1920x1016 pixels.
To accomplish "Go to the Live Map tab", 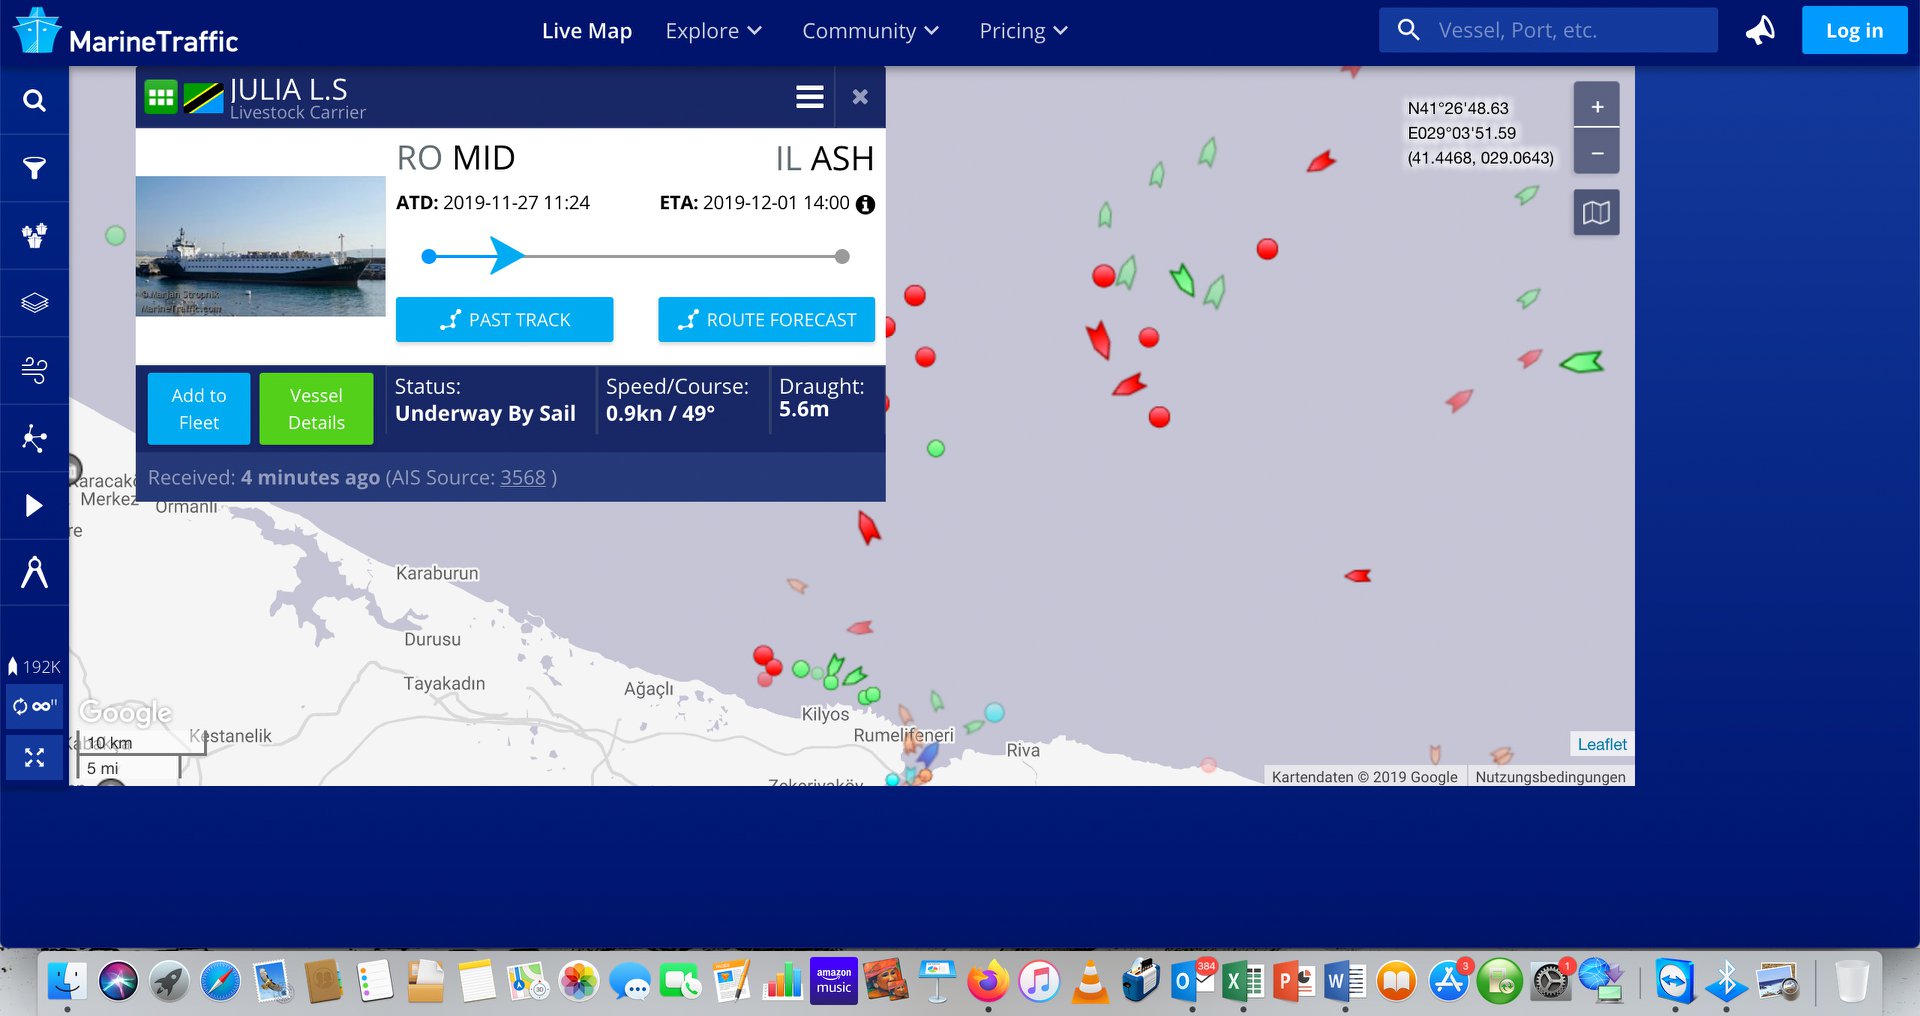I will [x=587, y=31].
